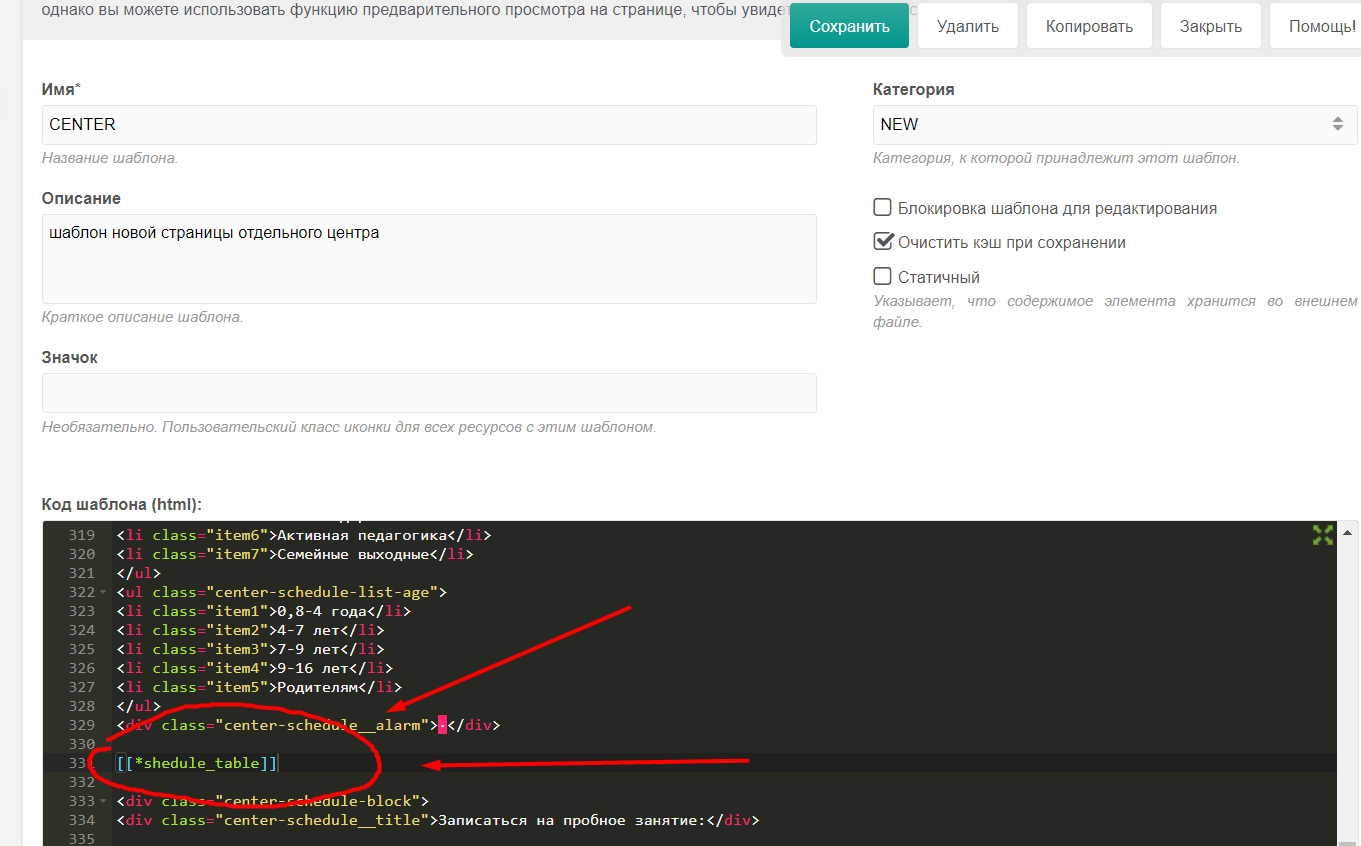This screenshot has width=1361, height=846.
Task: Click code line containing 0,8-4 года
Action: tap(263, 611)
